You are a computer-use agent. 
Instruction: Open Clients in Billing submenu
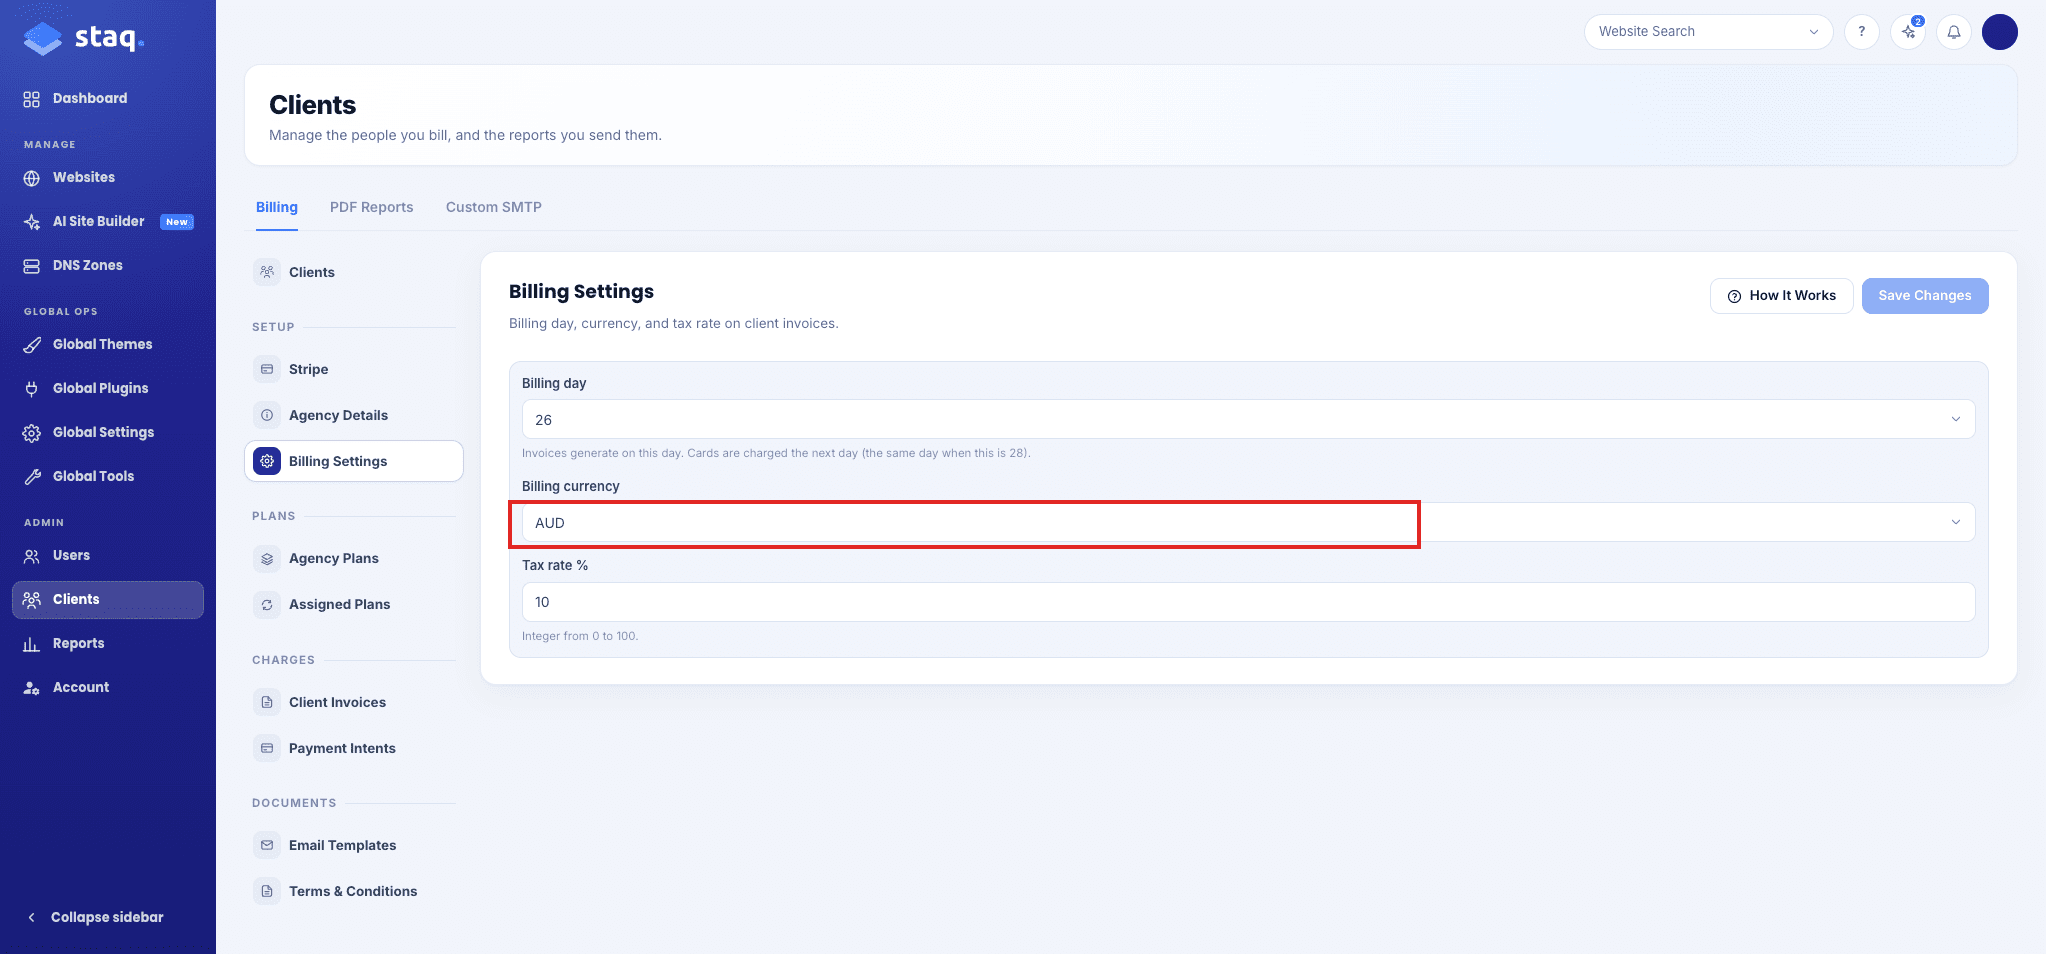coord(354,272)
